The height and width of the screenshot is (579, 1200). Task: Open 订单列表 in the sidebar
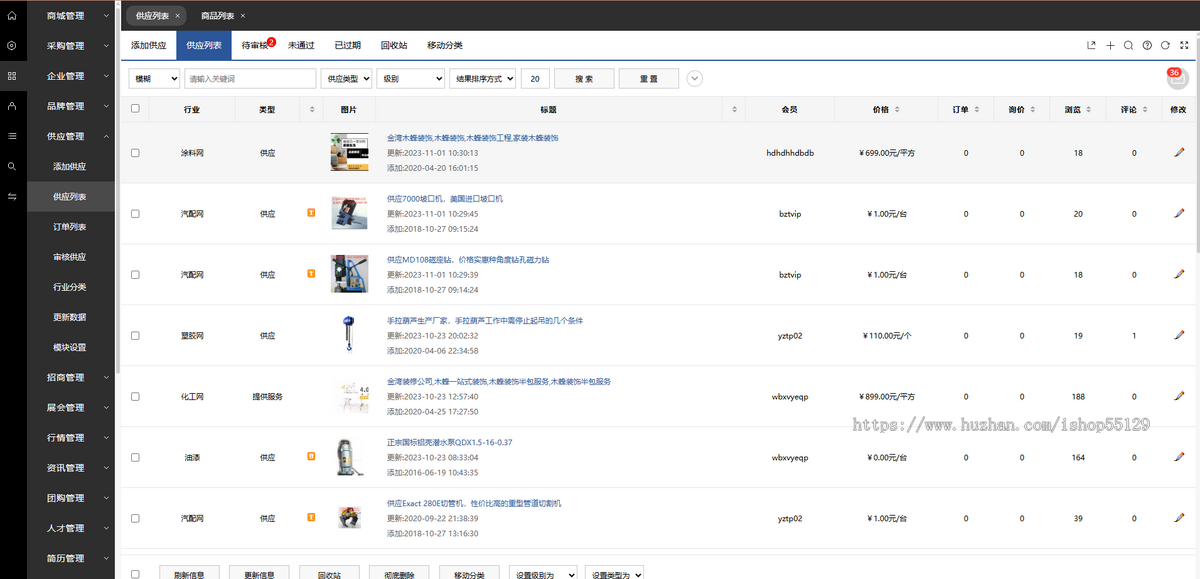coord(70,227)
